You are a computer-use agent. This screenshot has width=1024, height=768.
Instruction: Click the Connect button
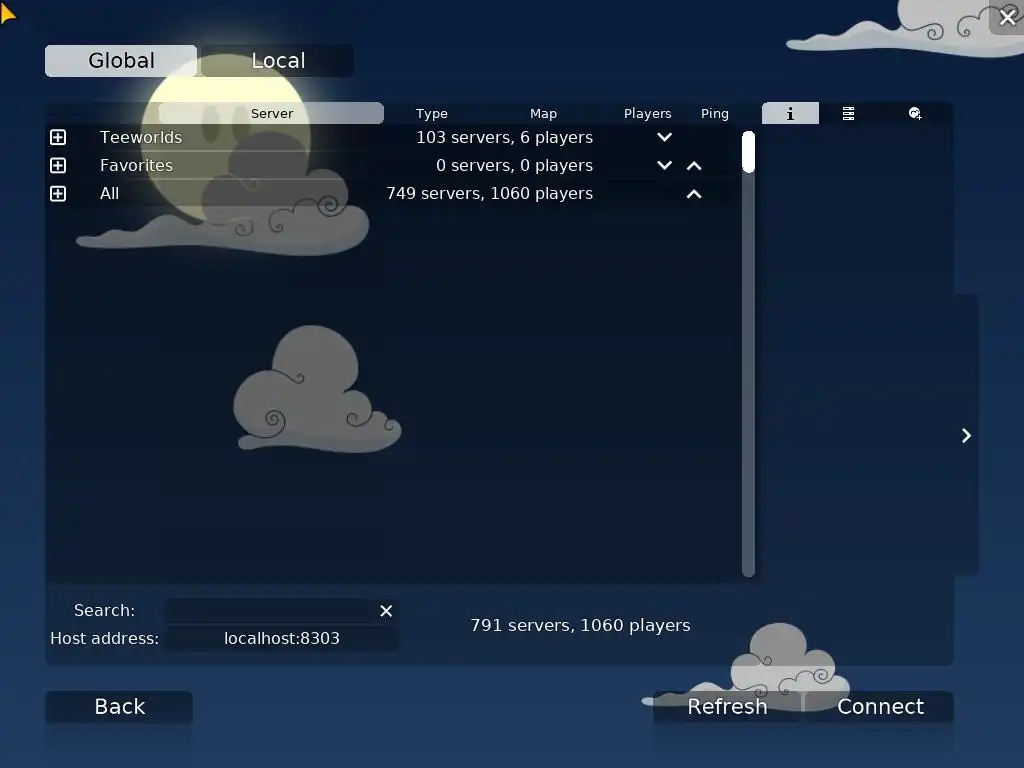[880, 707]
